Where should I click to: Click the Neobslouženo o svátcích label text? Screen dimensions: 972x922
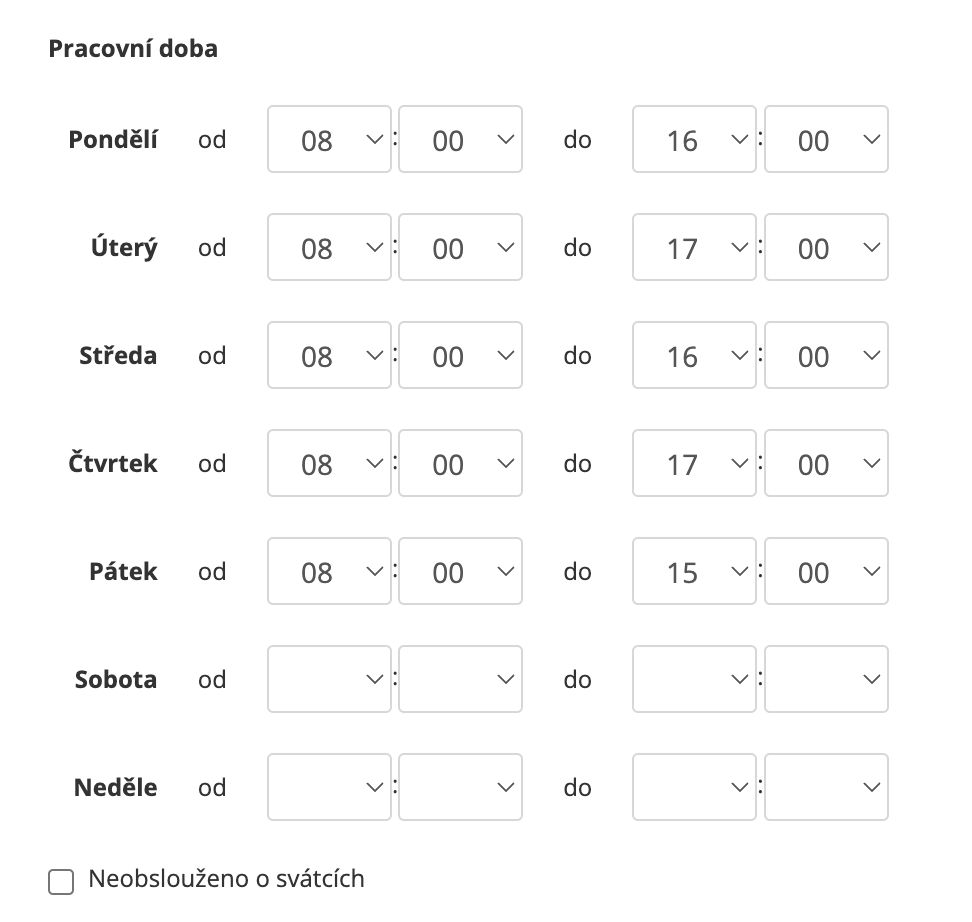[x=227, y=880]
